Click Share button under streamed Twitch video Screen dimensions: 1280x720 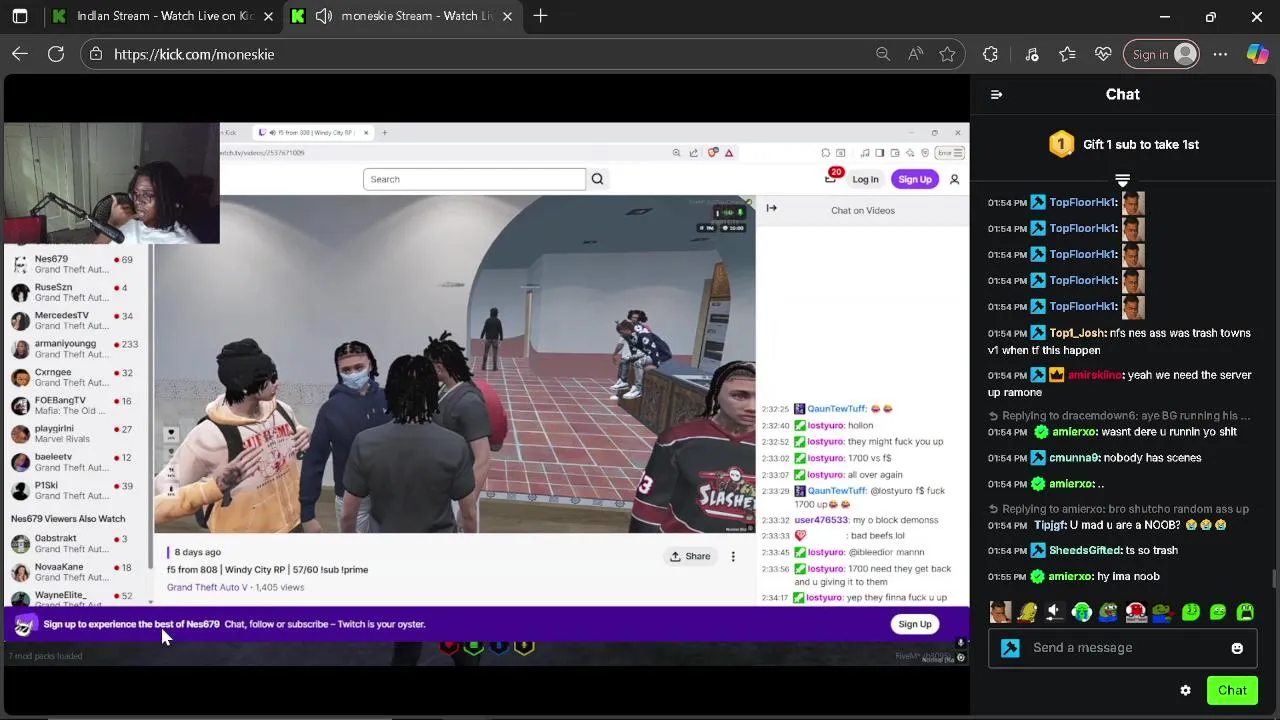coord(690,557)
